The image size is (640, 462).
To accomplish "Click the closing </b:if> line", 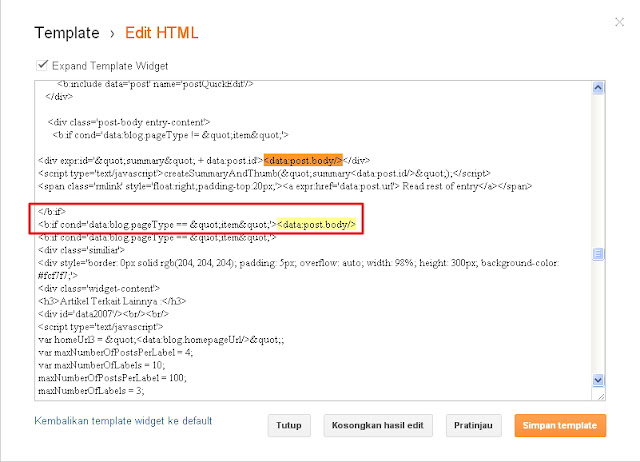I will [52, 211].
